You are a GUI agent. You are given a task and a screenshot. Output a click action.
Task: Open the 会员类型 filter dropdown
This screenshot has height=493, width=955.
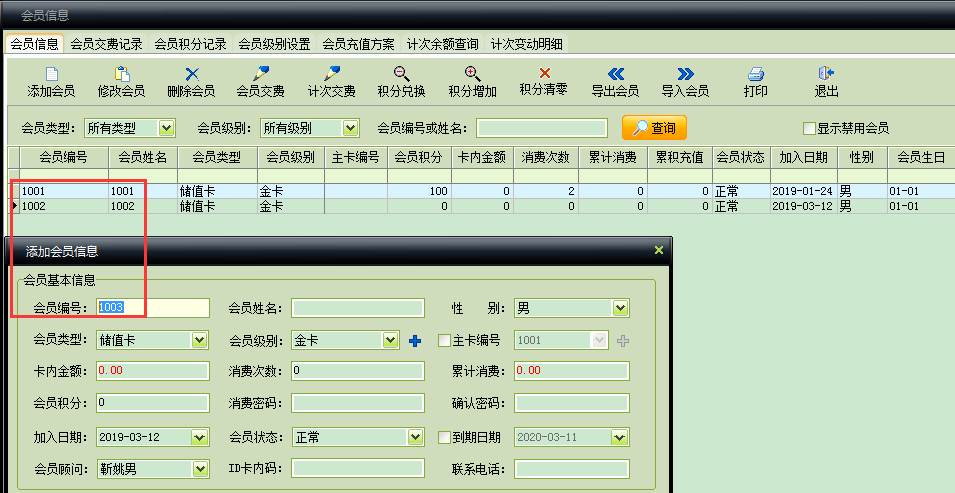tap(166, 128)
